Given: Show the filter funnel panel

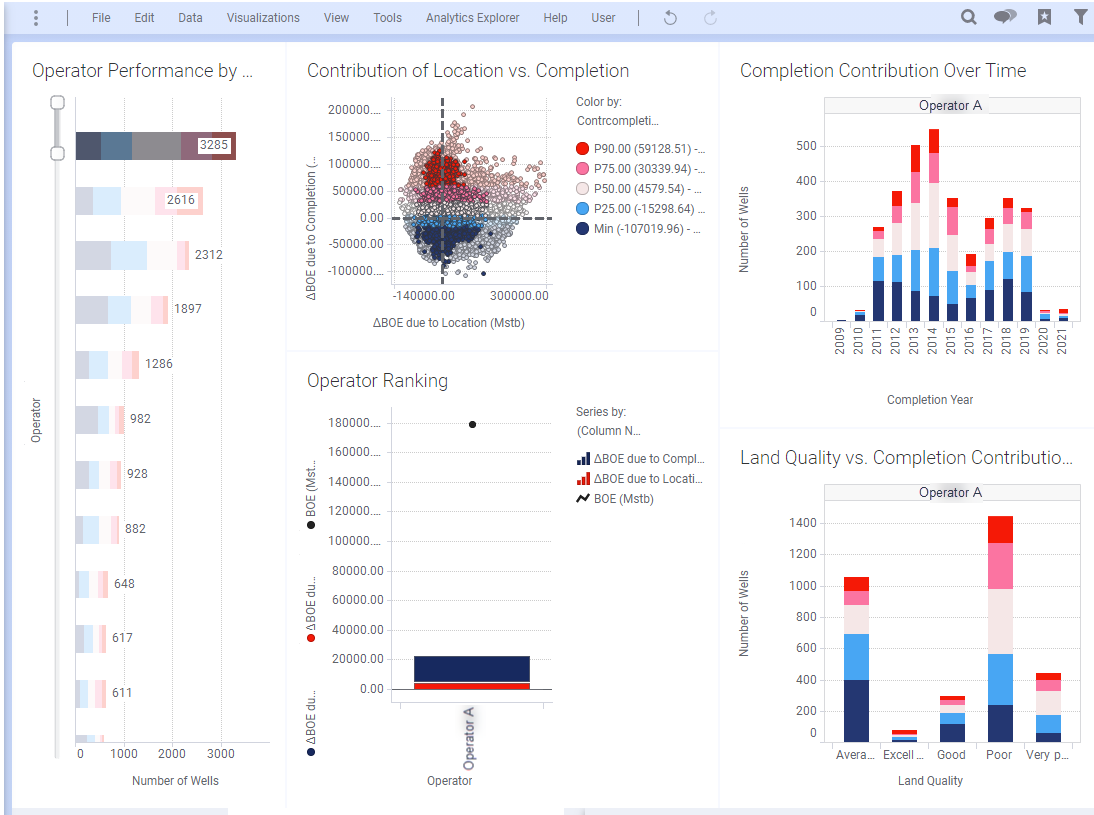Looking at the screenshot, I should click(1080, 17).
